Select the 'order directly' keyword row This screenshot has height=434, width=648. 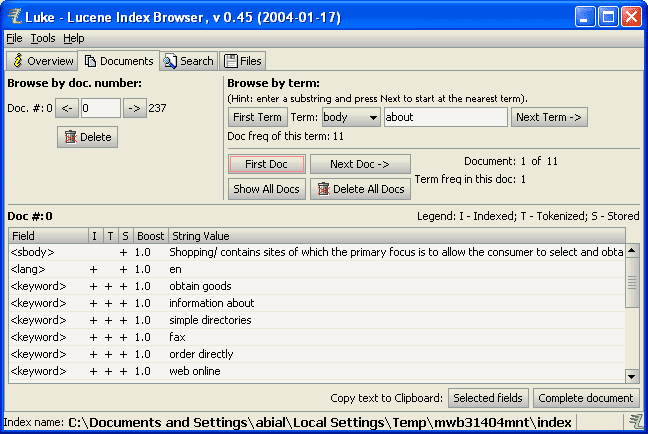tap(317, 354)
